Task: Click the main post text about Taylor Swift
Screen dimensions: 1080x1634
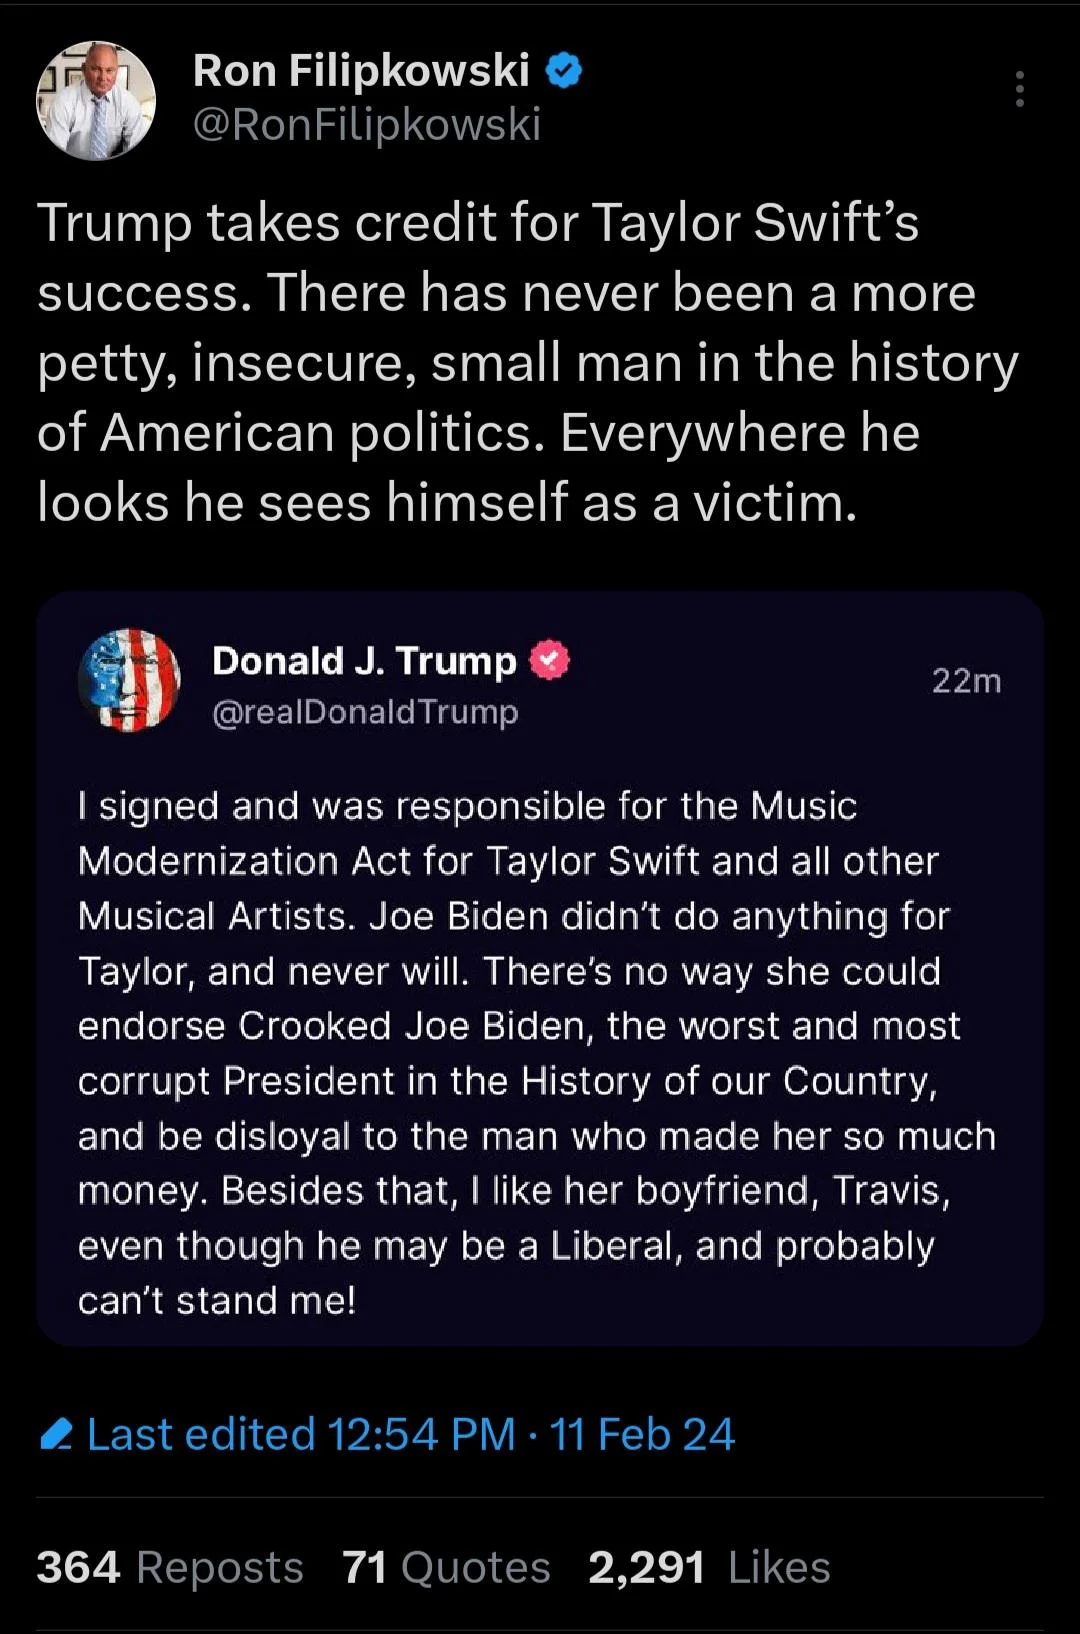Action: point(527,362)
